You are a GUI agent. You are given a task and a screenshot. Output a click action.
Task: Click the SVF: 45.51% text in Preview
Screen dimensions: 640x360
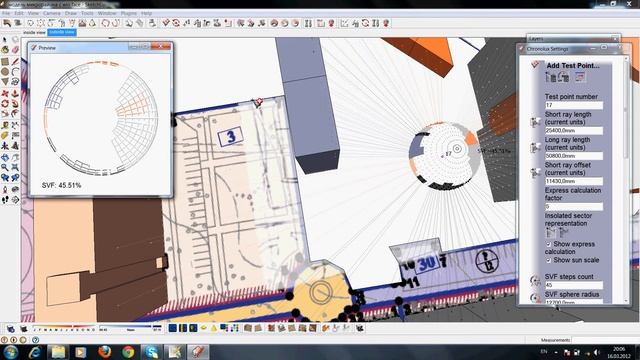pyautogui.click(x=61, y=185)
